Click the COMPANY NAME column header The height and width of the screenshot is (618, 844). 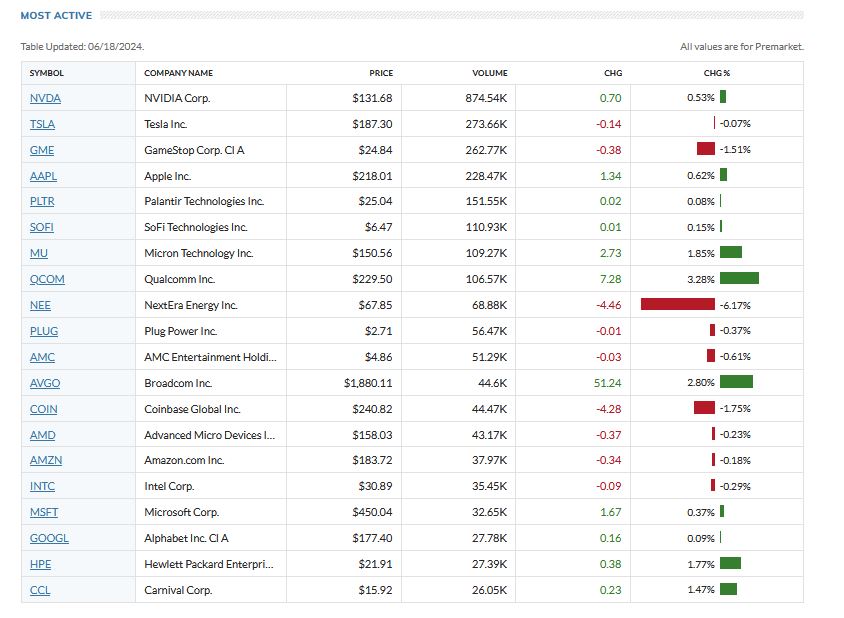point(178,73)
